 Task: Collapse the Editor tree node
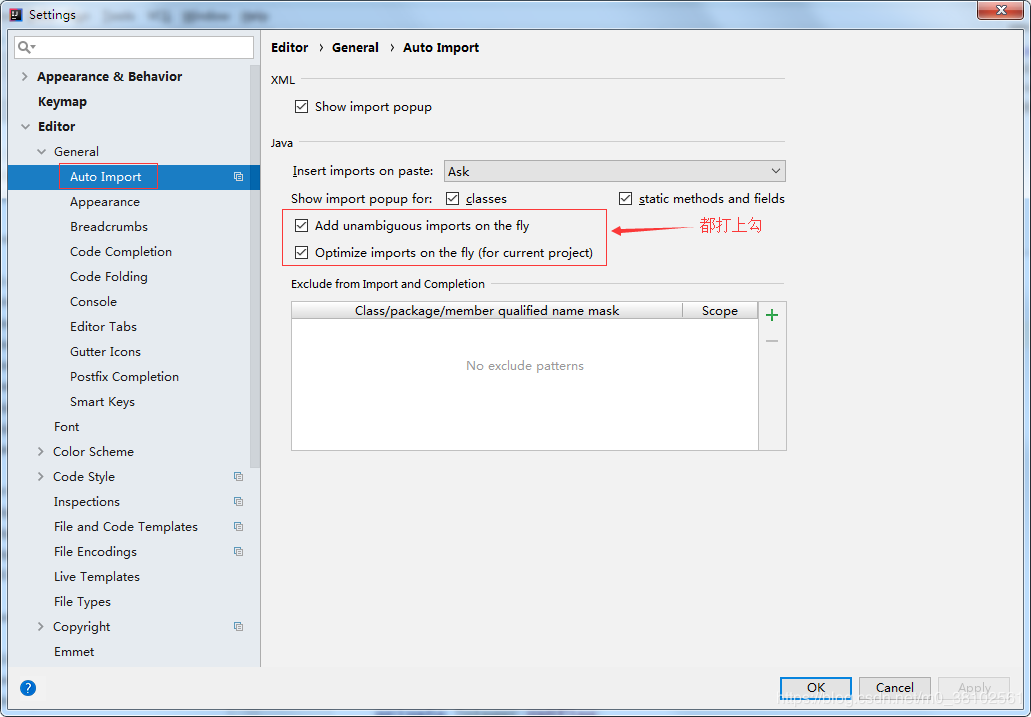pos(25,126)
